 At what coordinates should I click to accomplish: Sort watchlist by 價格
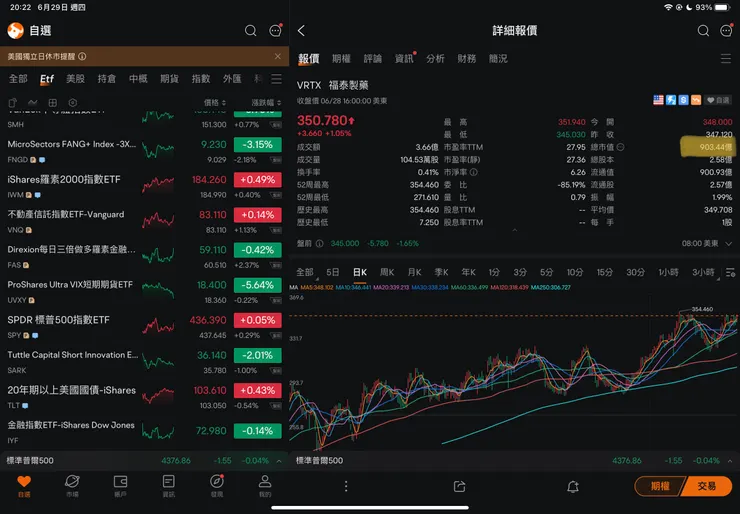click(x=215, y=103)
